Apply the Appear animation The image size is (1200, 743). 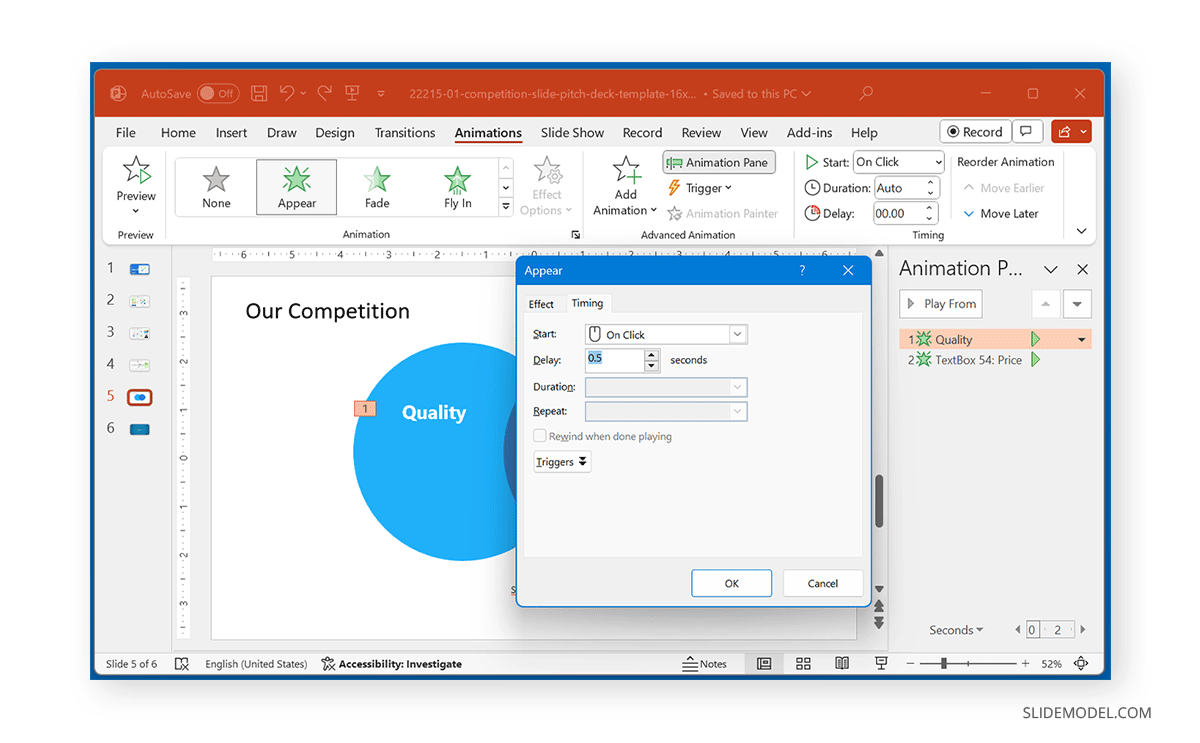[x=296, y=185]
